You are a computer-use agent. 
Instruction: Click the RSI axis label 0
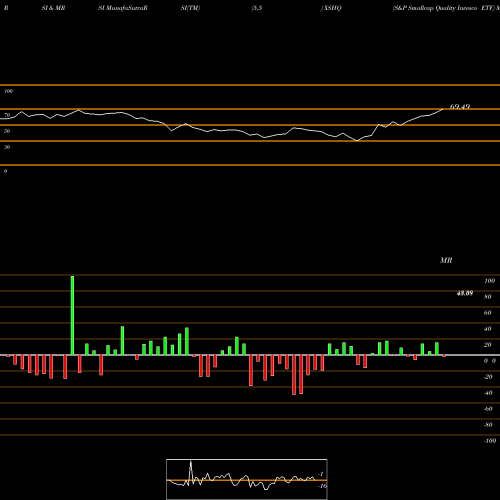(x=5, y=171)
